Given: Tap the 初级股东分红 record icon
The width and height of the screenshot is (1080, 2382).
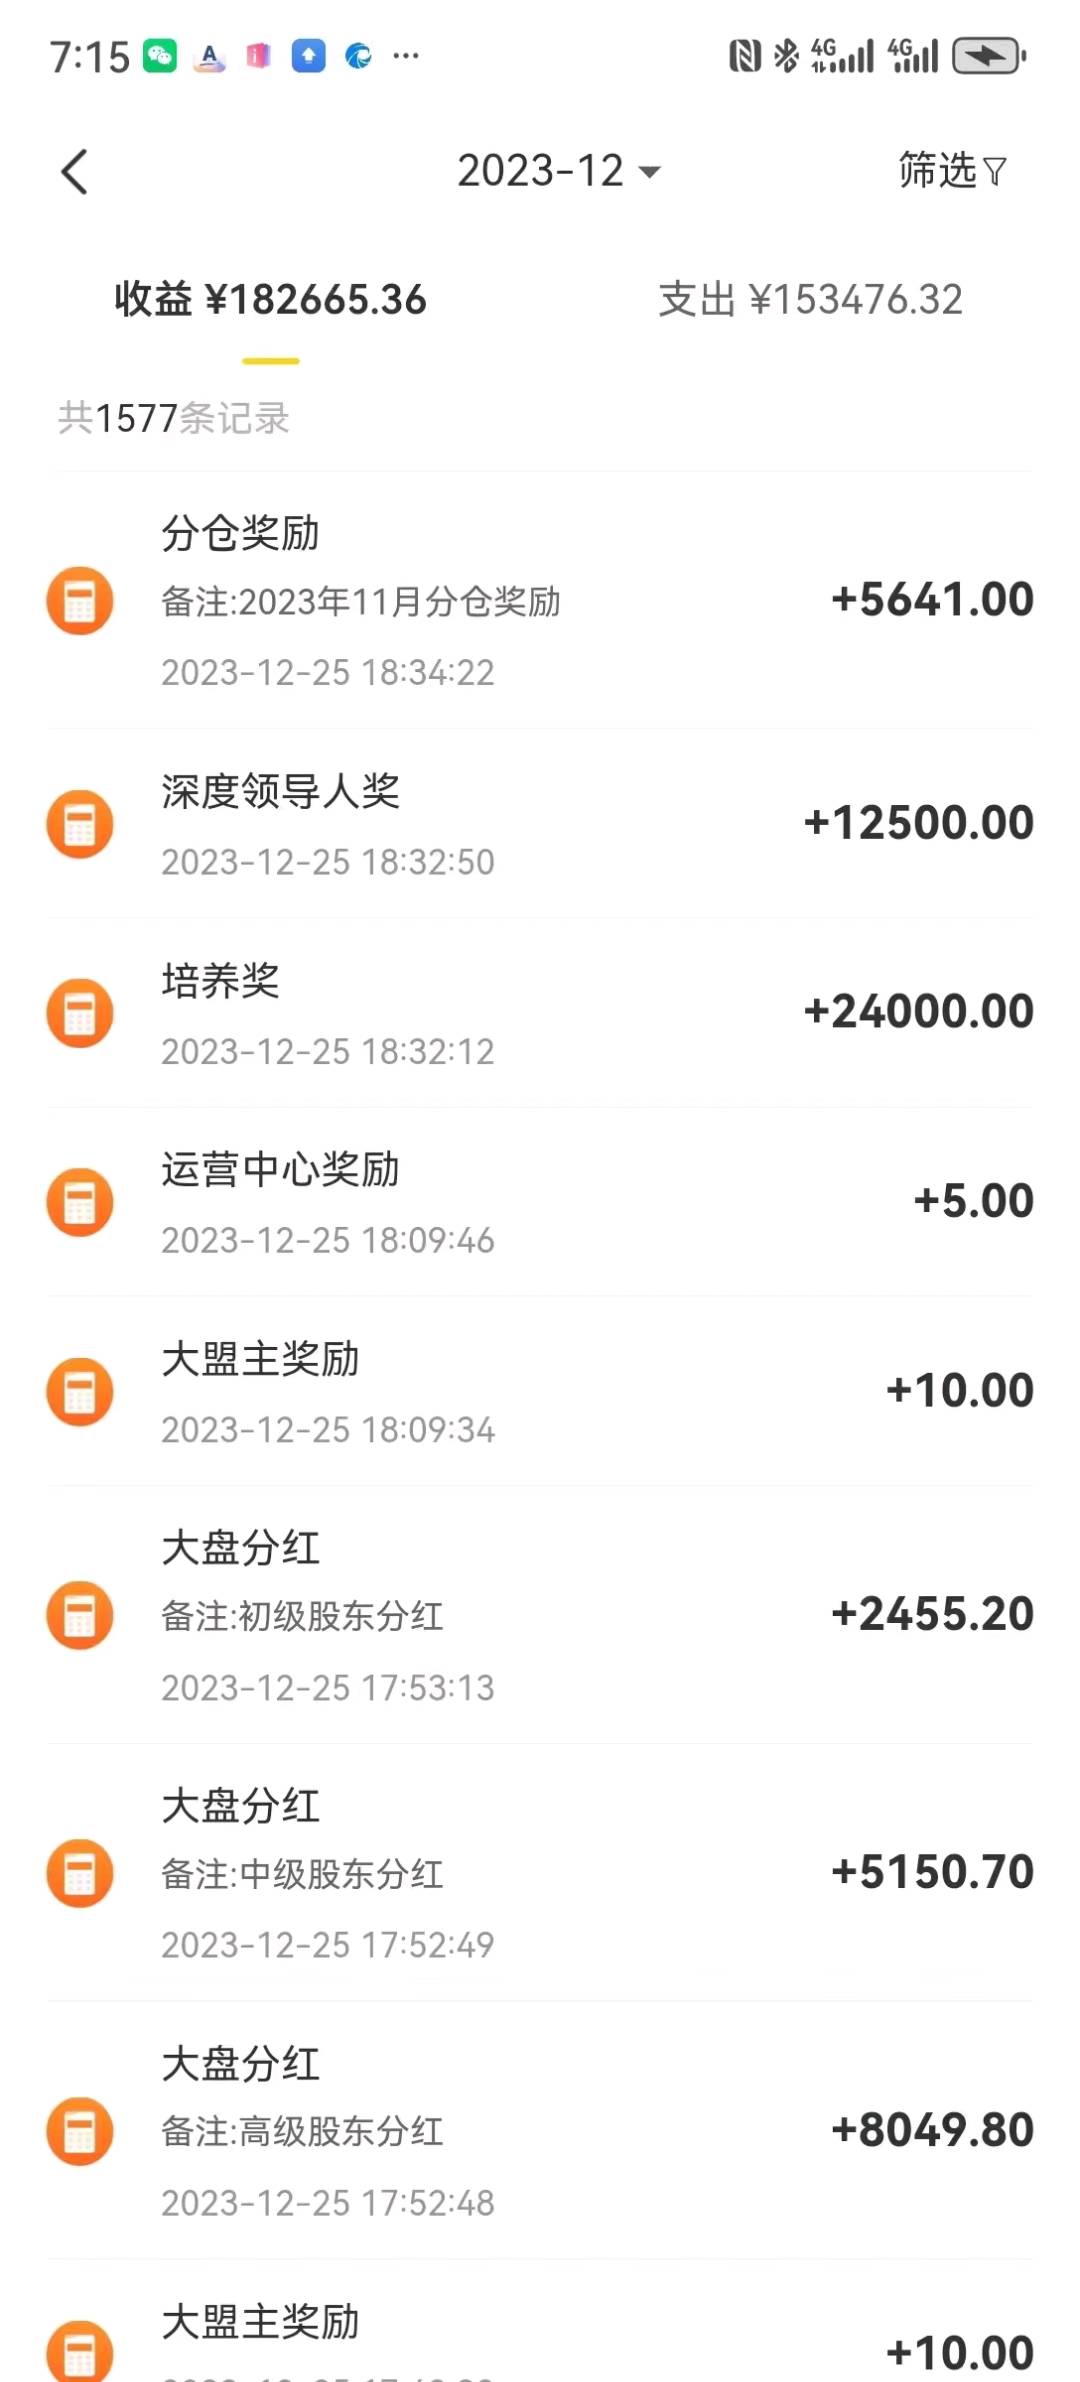Looking at the screenshot, I should click(80, 1615).
